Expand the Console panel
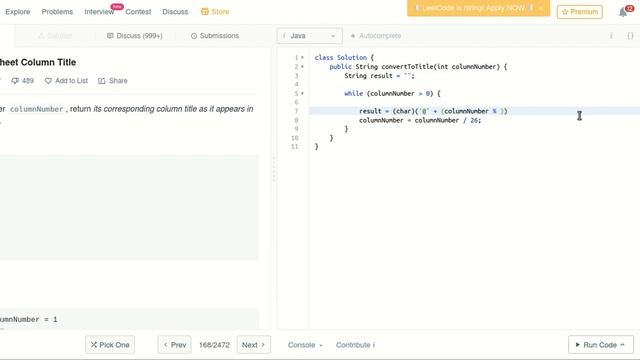Image resolution: width=640 pixels, height=360 pixels. coord(305,345)
